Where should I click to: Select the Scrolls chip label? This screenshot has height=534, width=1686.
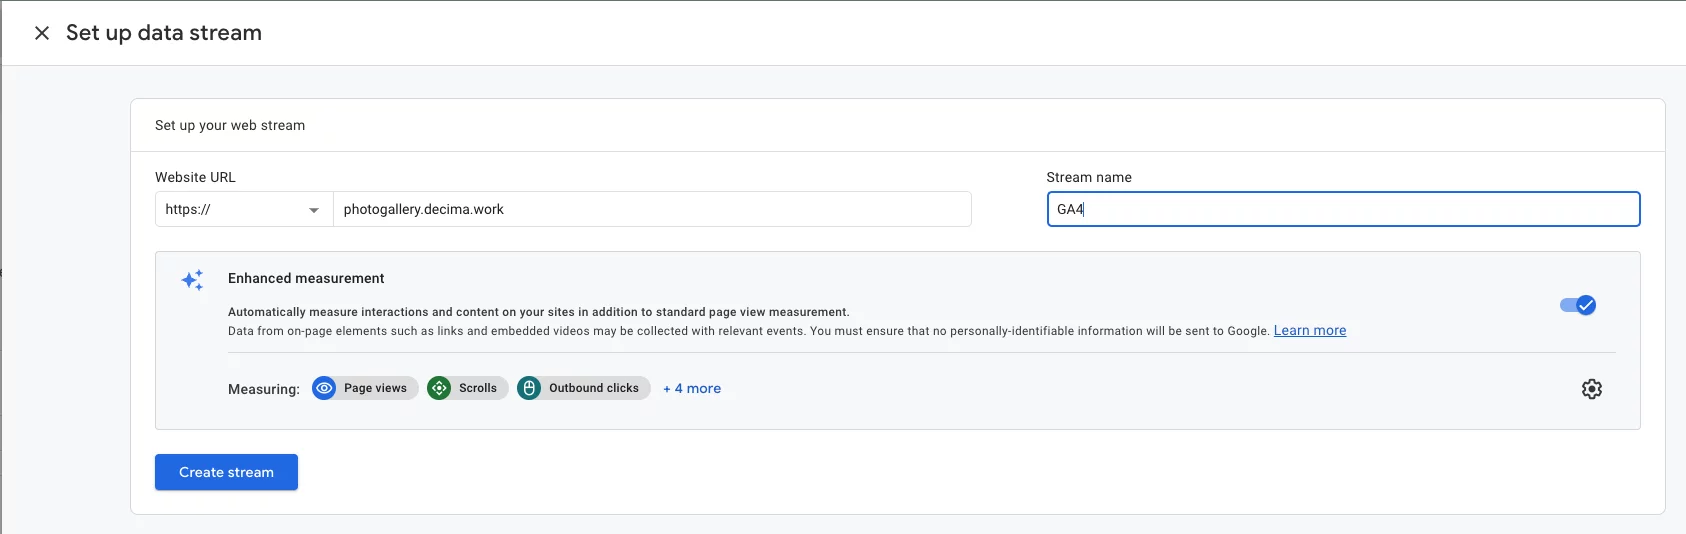477,388
